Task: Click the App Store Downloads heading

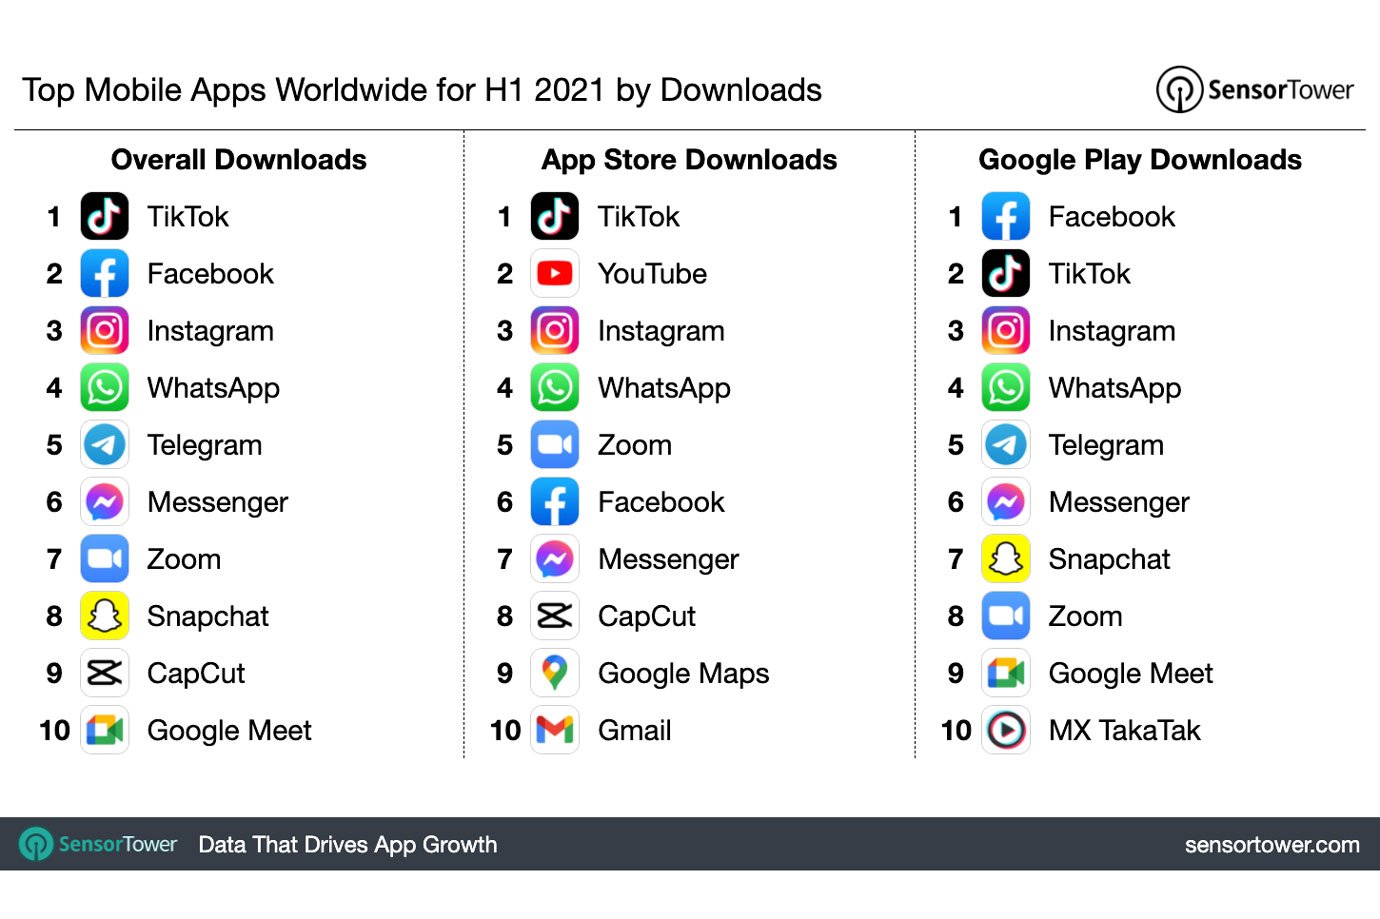Action: pyautogui.click(x=689, y=160)
